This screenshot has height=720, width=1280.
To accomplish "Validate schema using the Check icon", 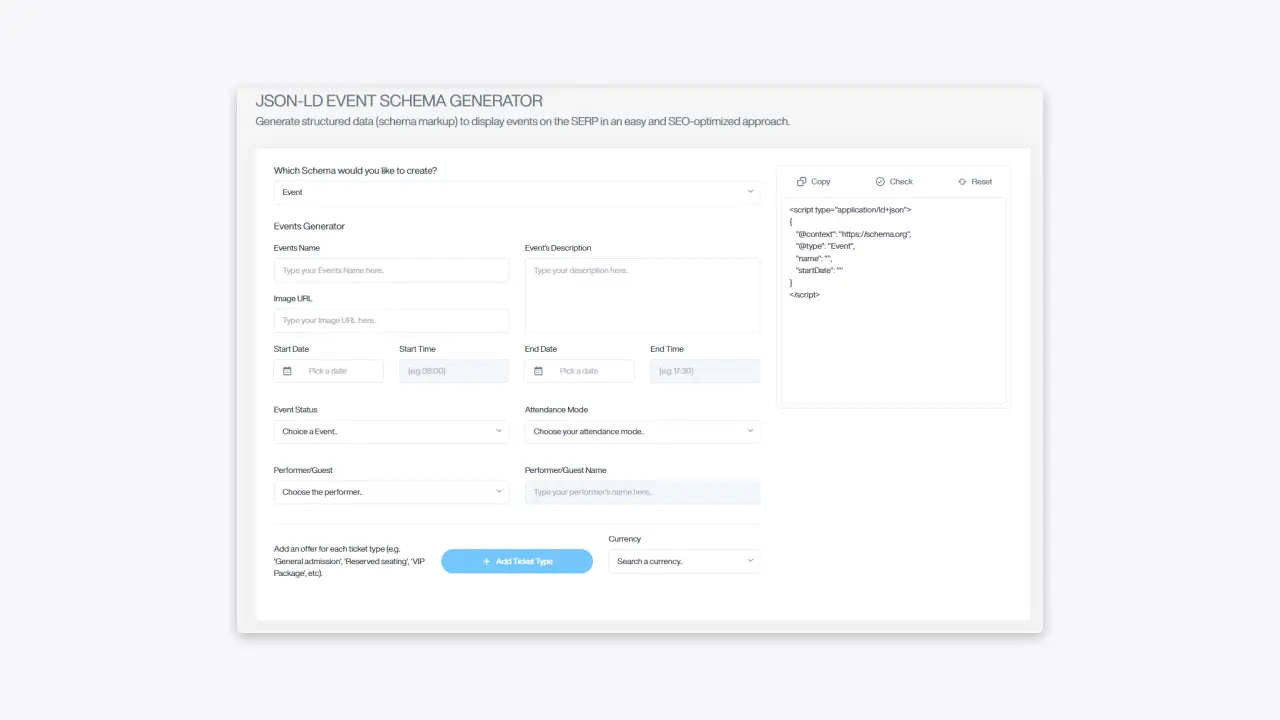I will click(x=893, y=181).
